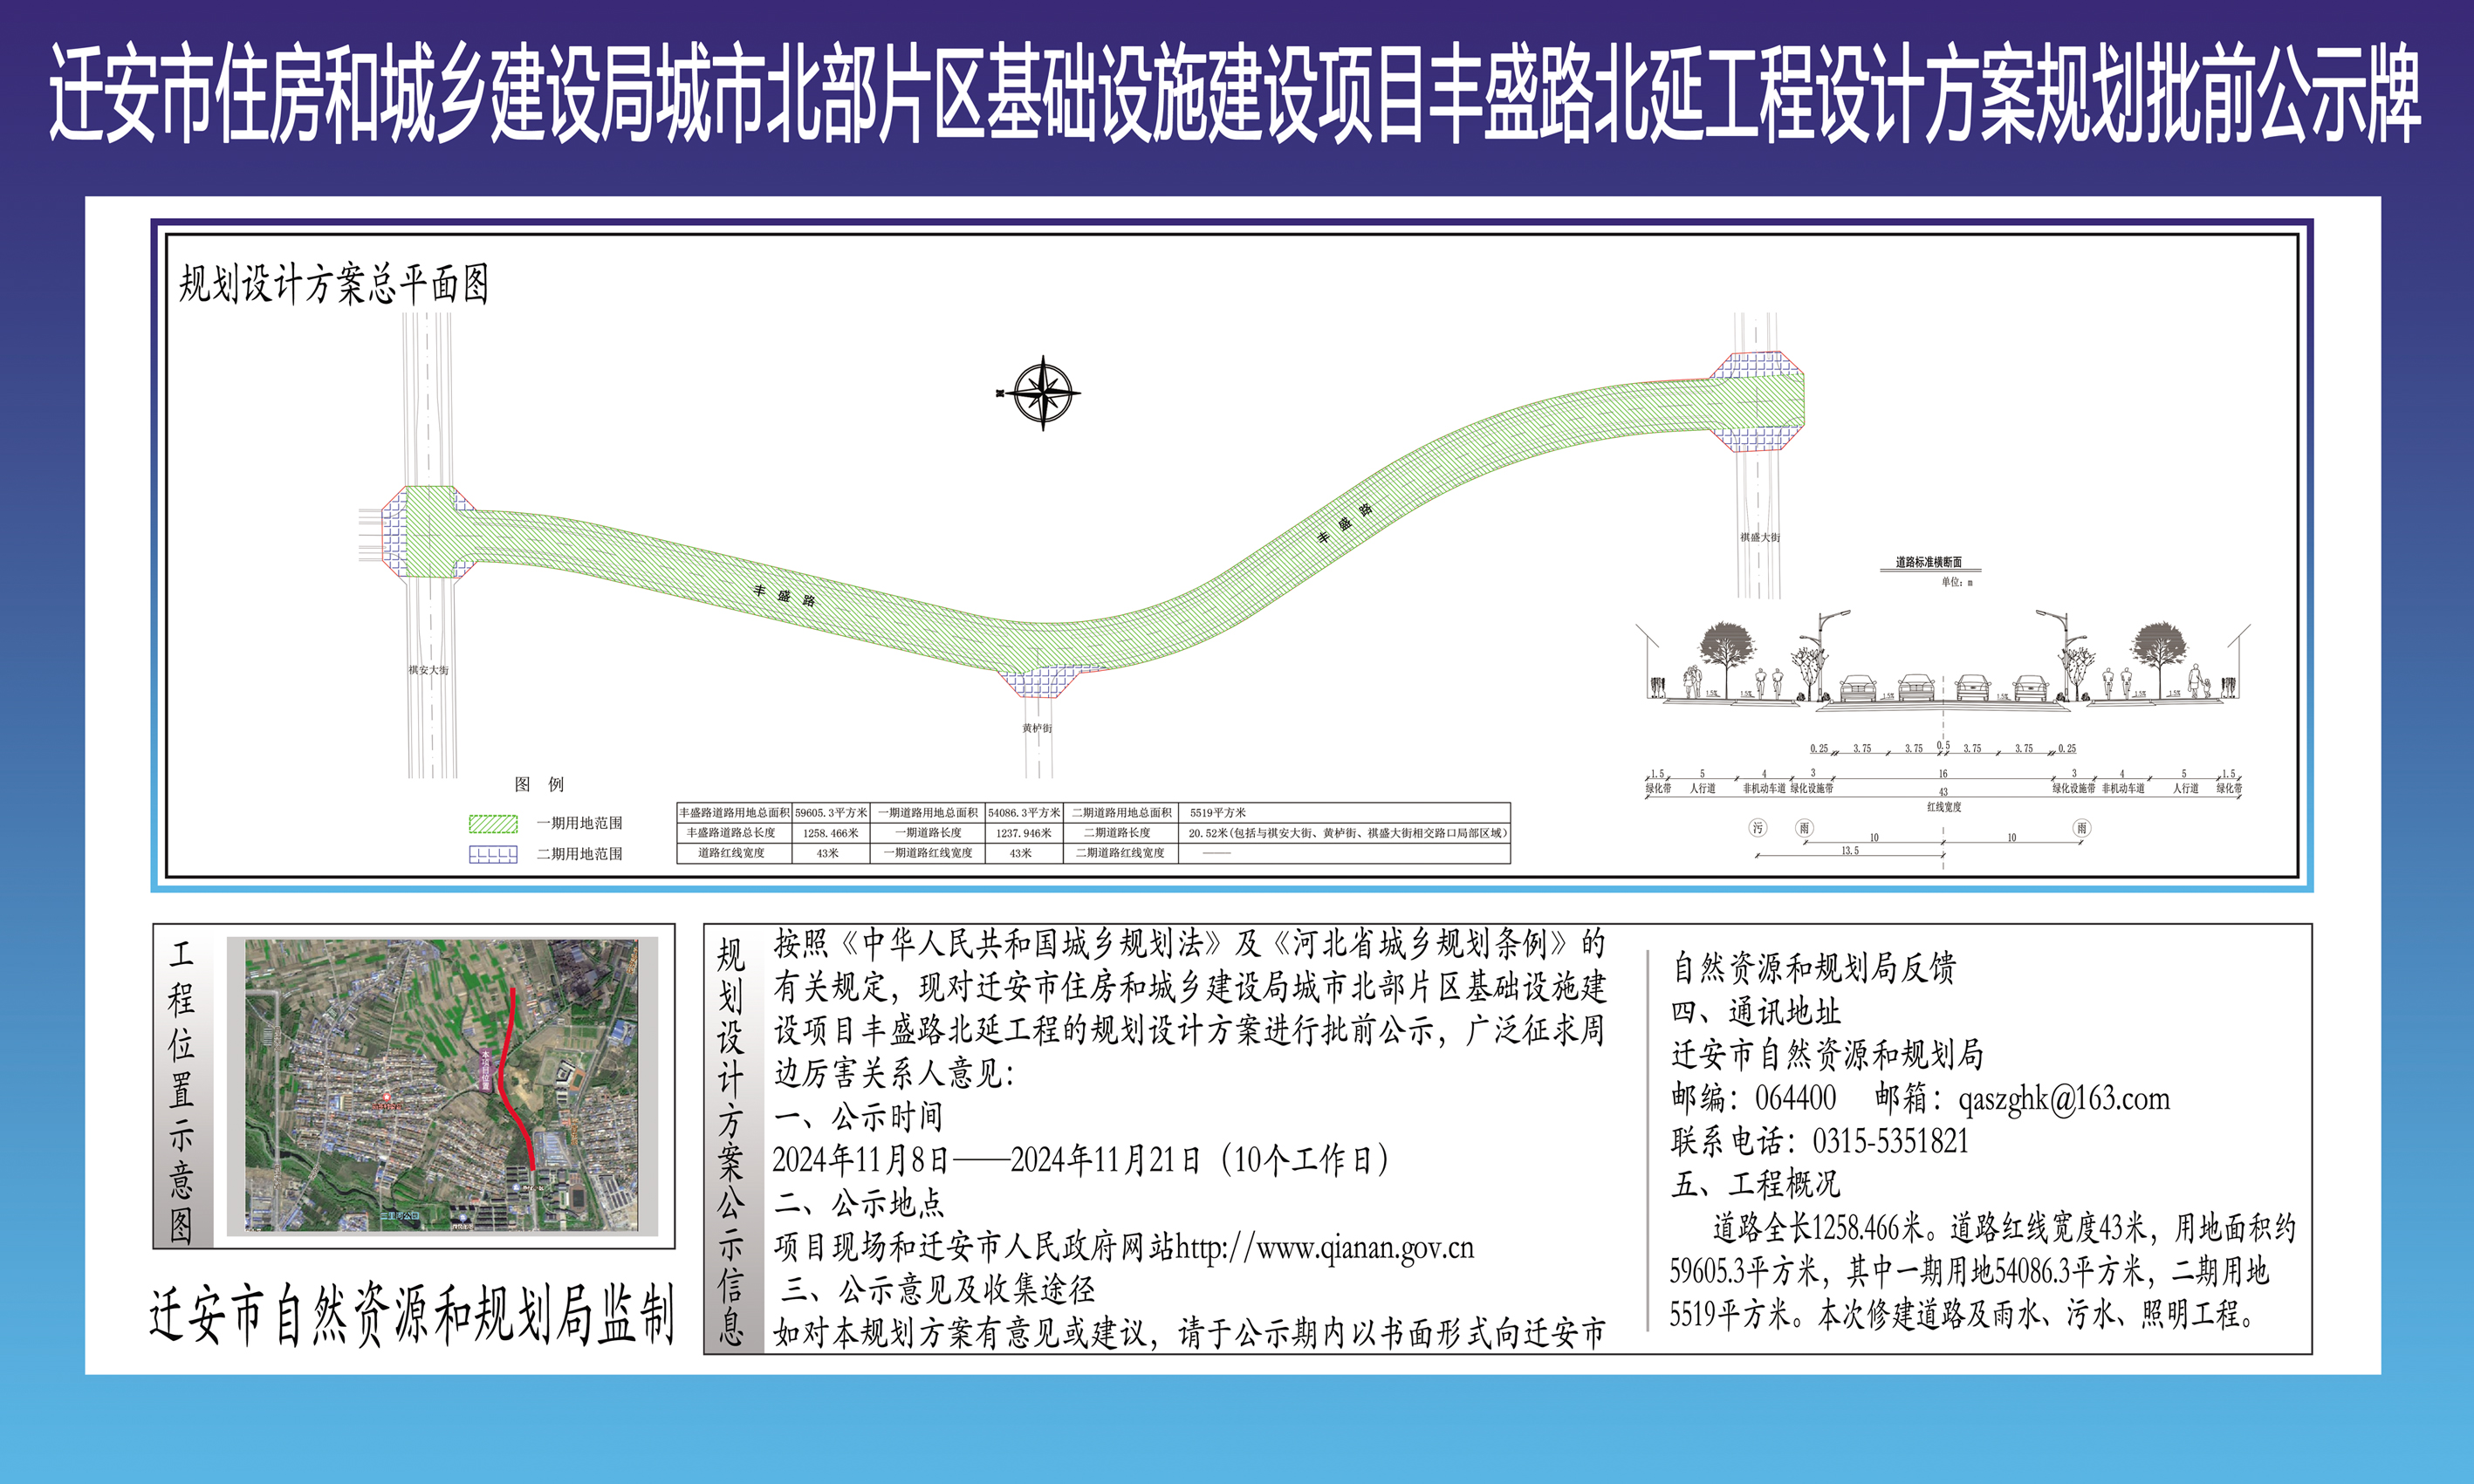Click the 三、公示意见及收集途径 heading
The height and width of the screenshot is (1484, 2474).
pos(938,1290)
